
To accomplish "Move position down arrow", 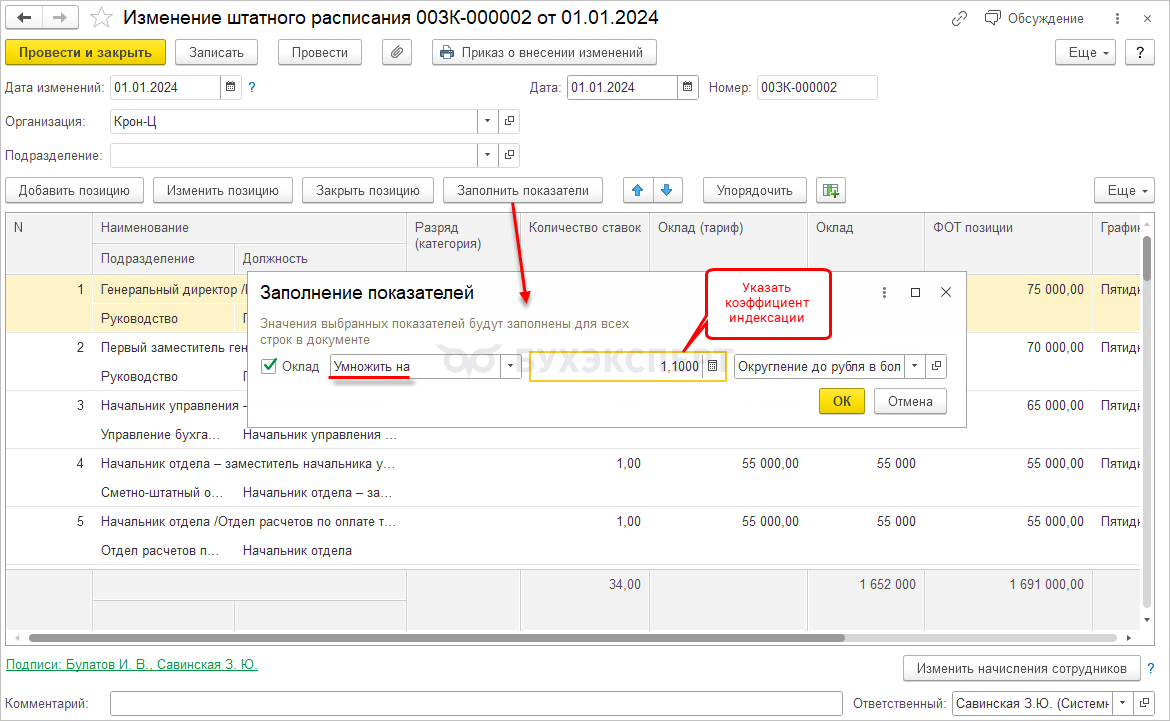I will click(668, 190).
